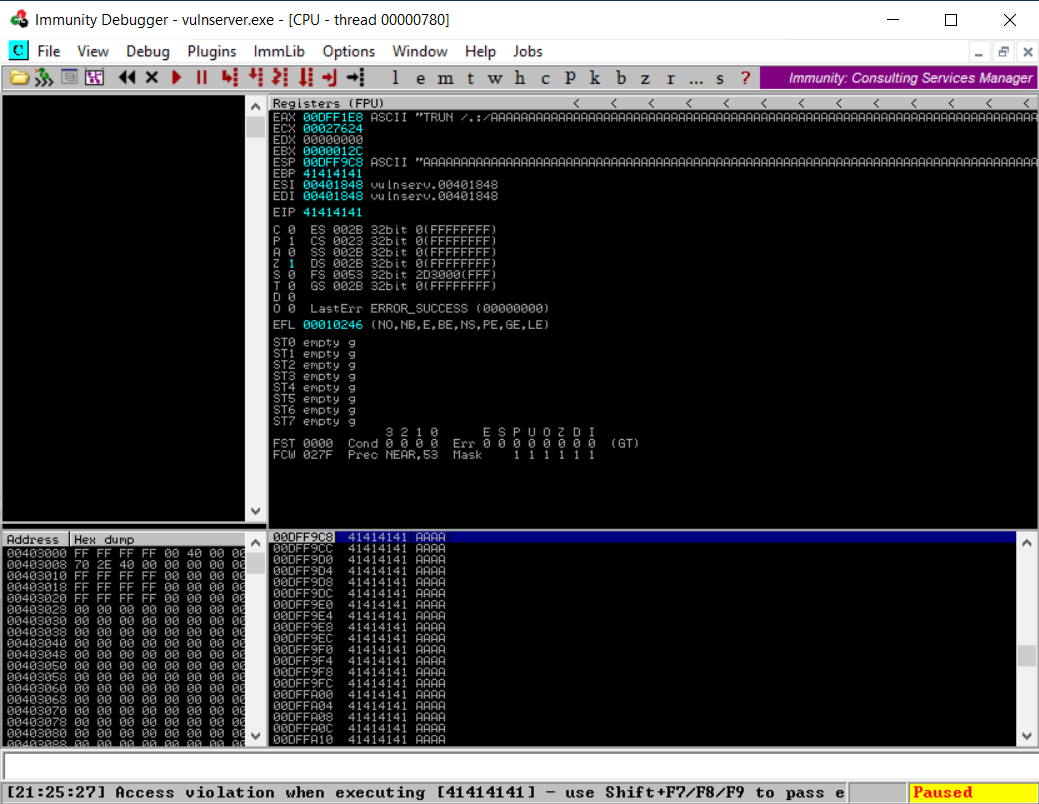Click the Trace over icon
The width and height of the screenshot is (1039, 804).
[x=305, y=78]
